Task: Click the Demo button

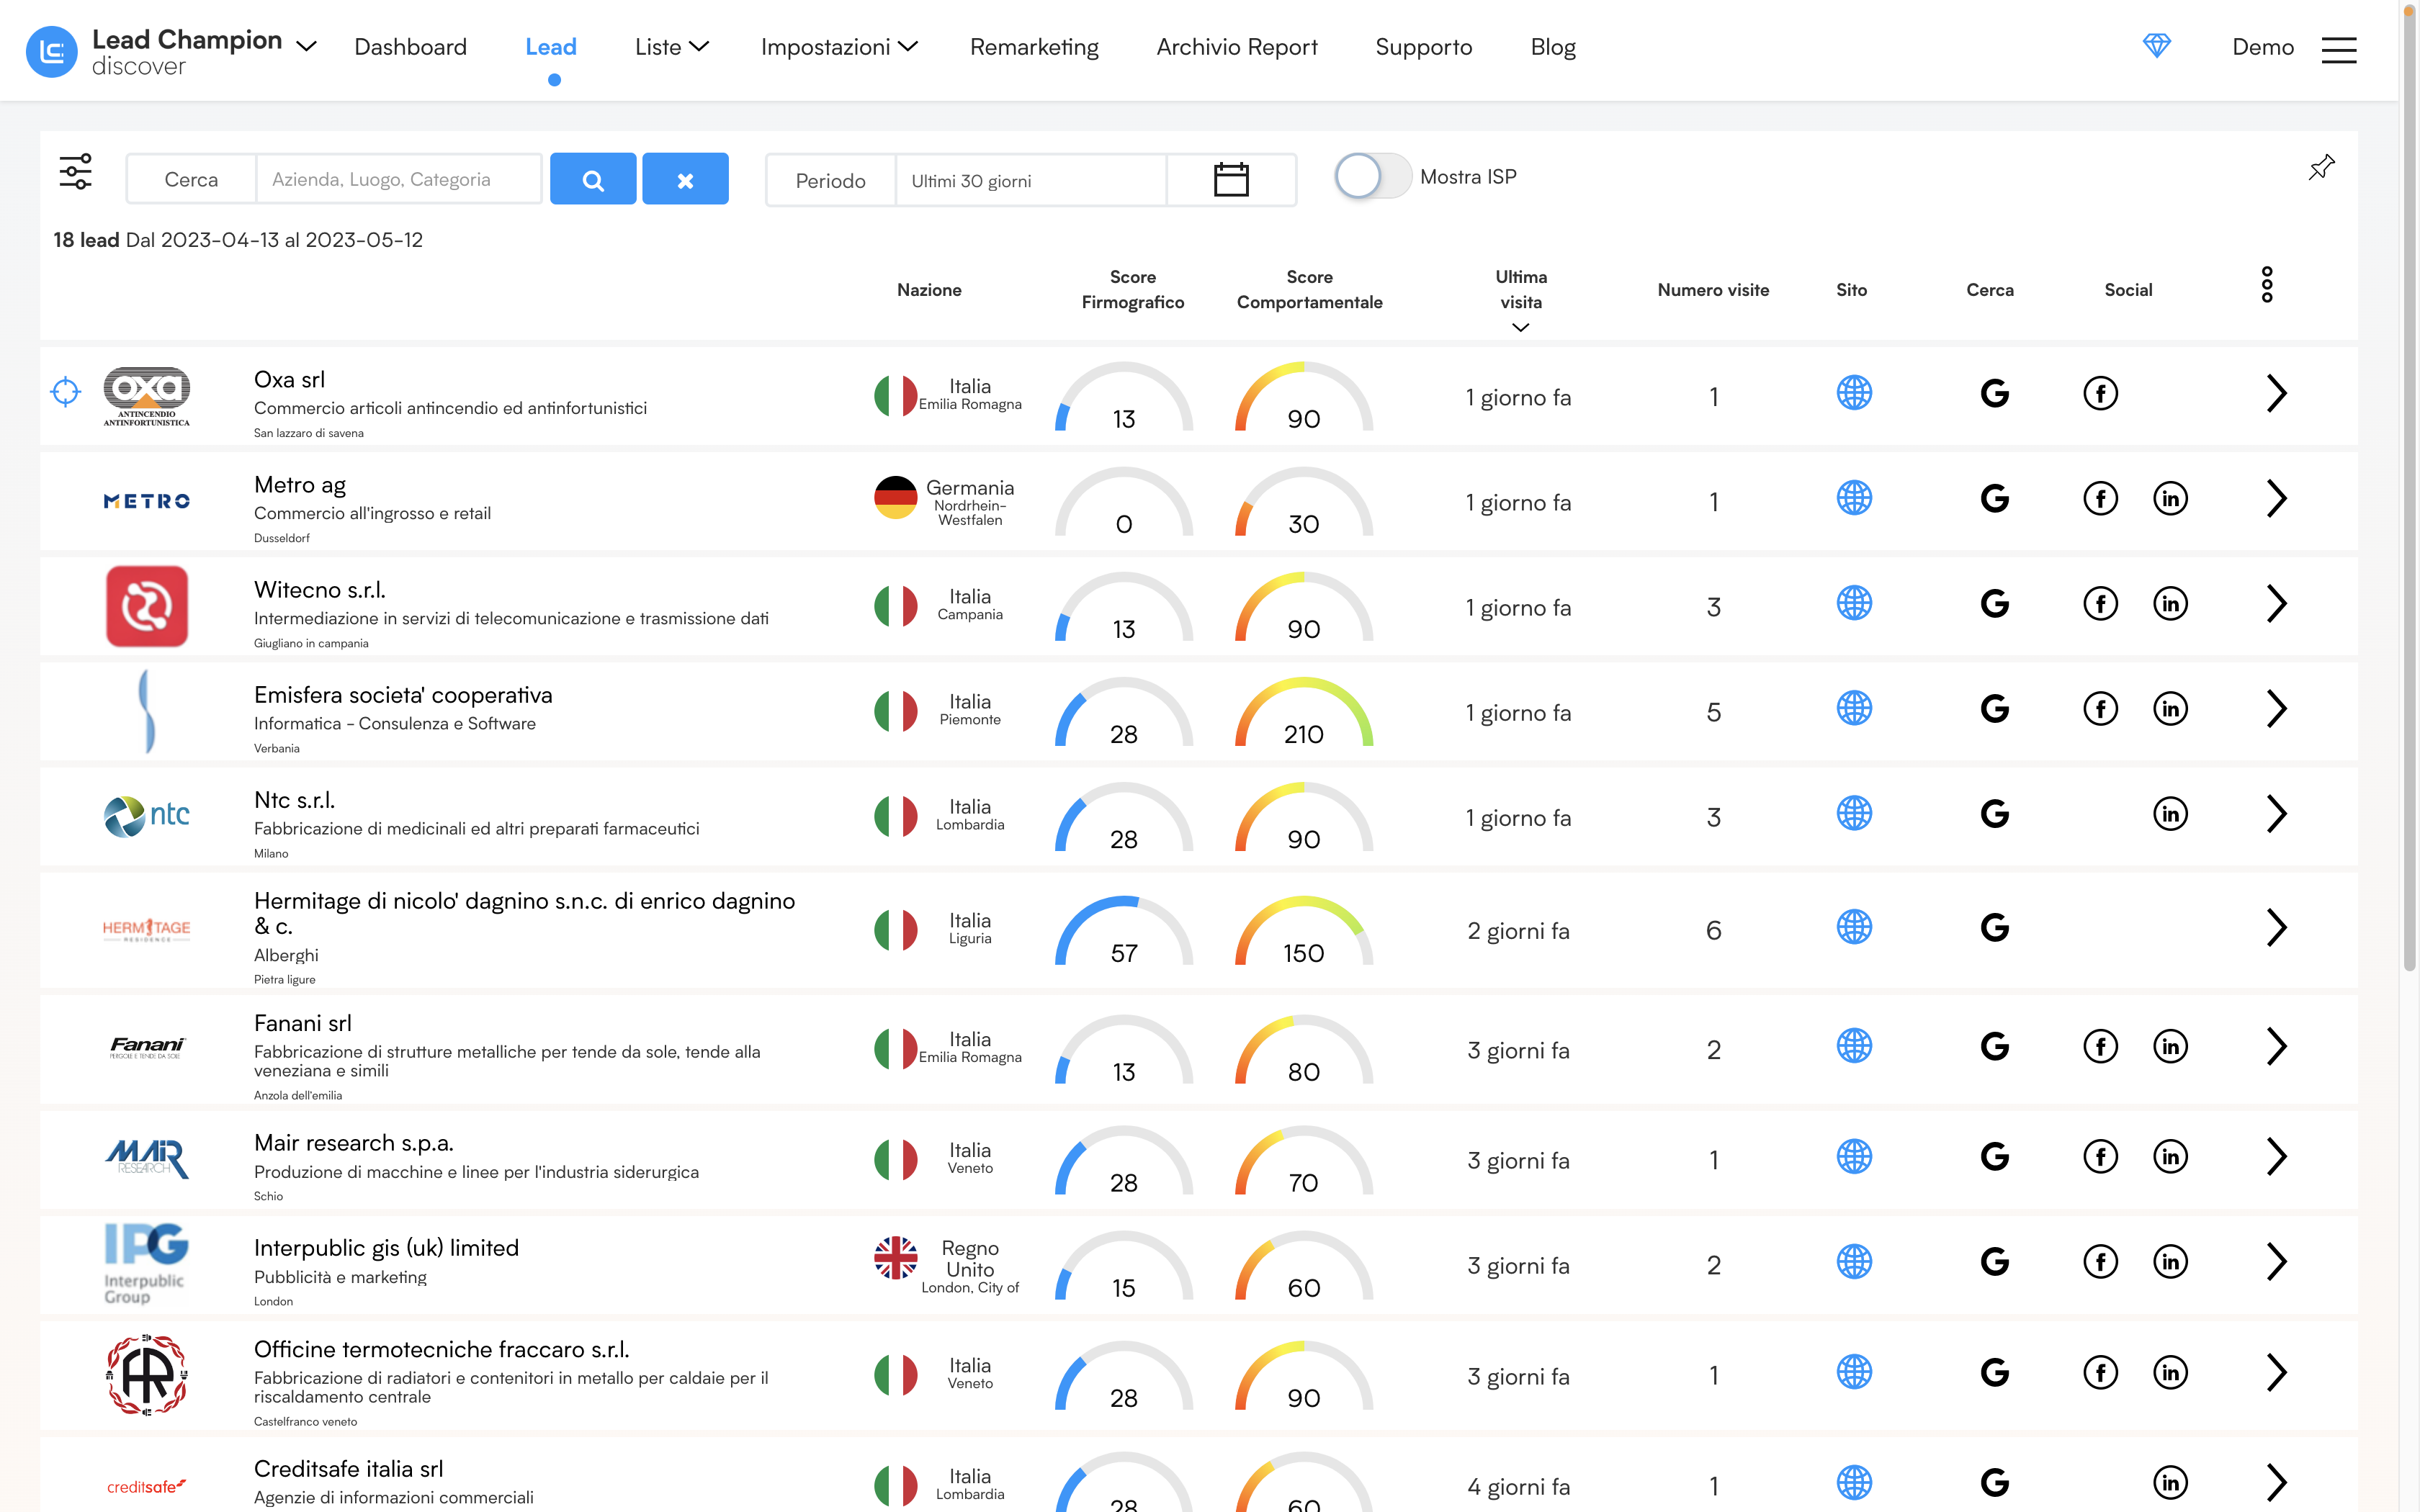Action: 2262,46
